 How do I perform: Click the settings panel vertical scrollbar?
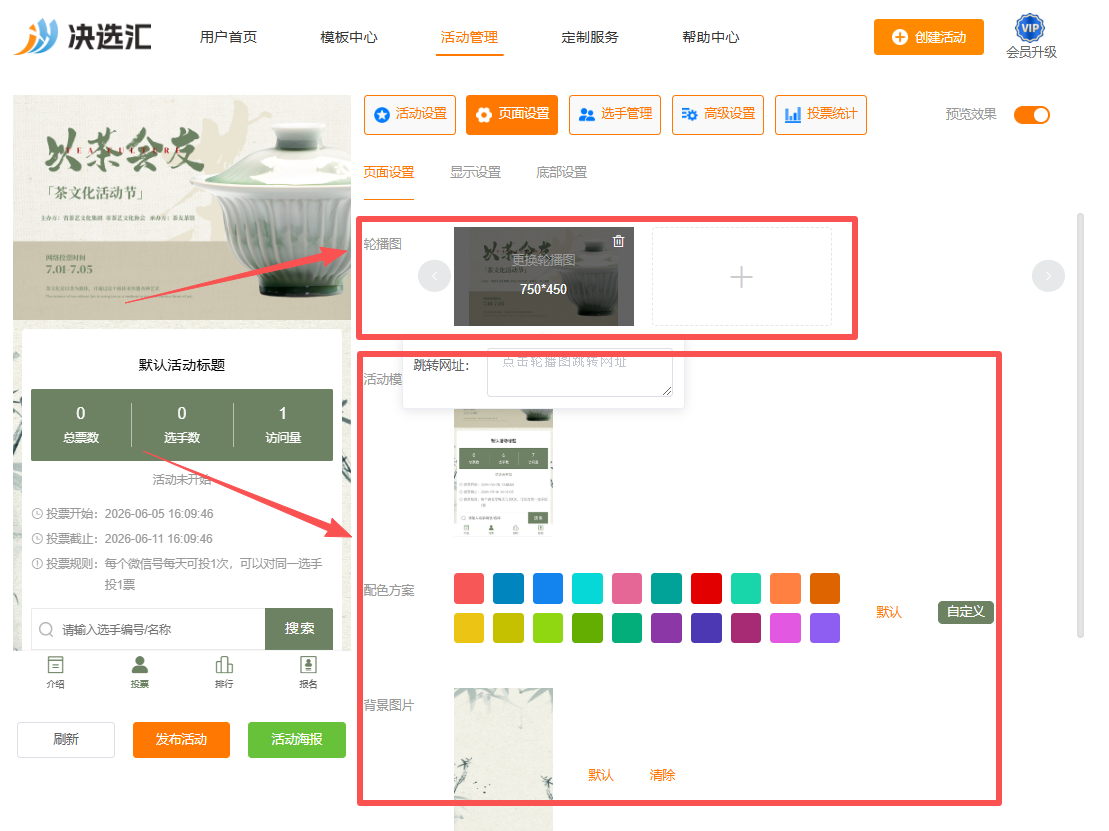pos(1080,424)
